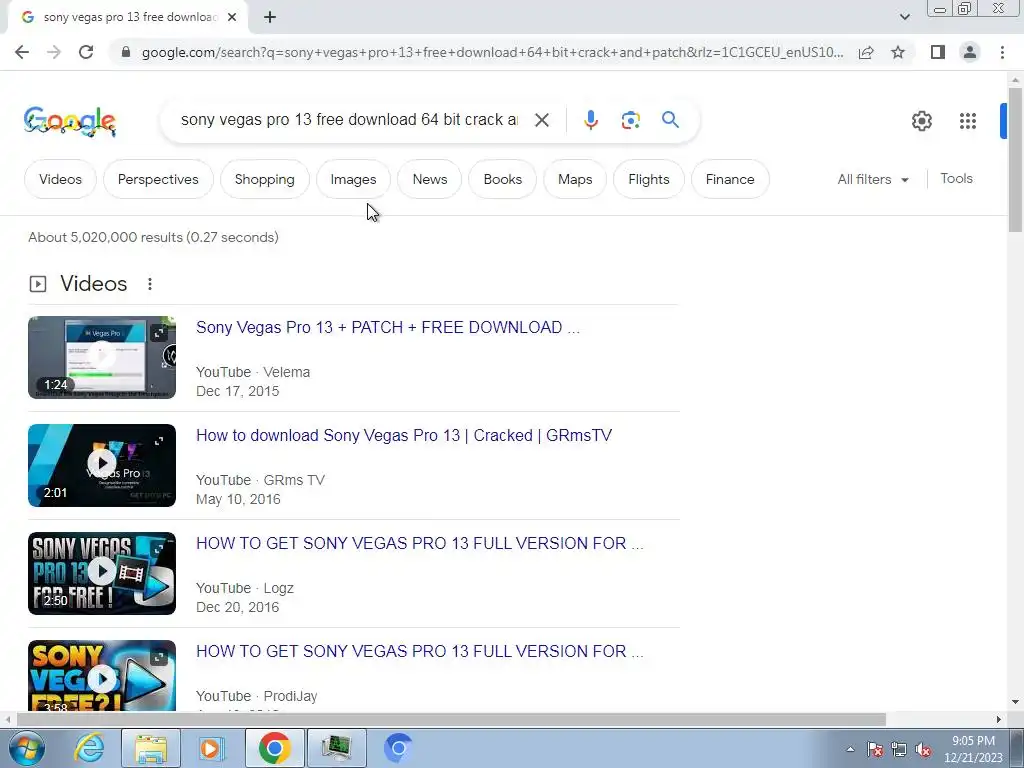Submit search with magnifying glass icon
The width and height of the screenshot is (1024, 768).
point(670,120)
